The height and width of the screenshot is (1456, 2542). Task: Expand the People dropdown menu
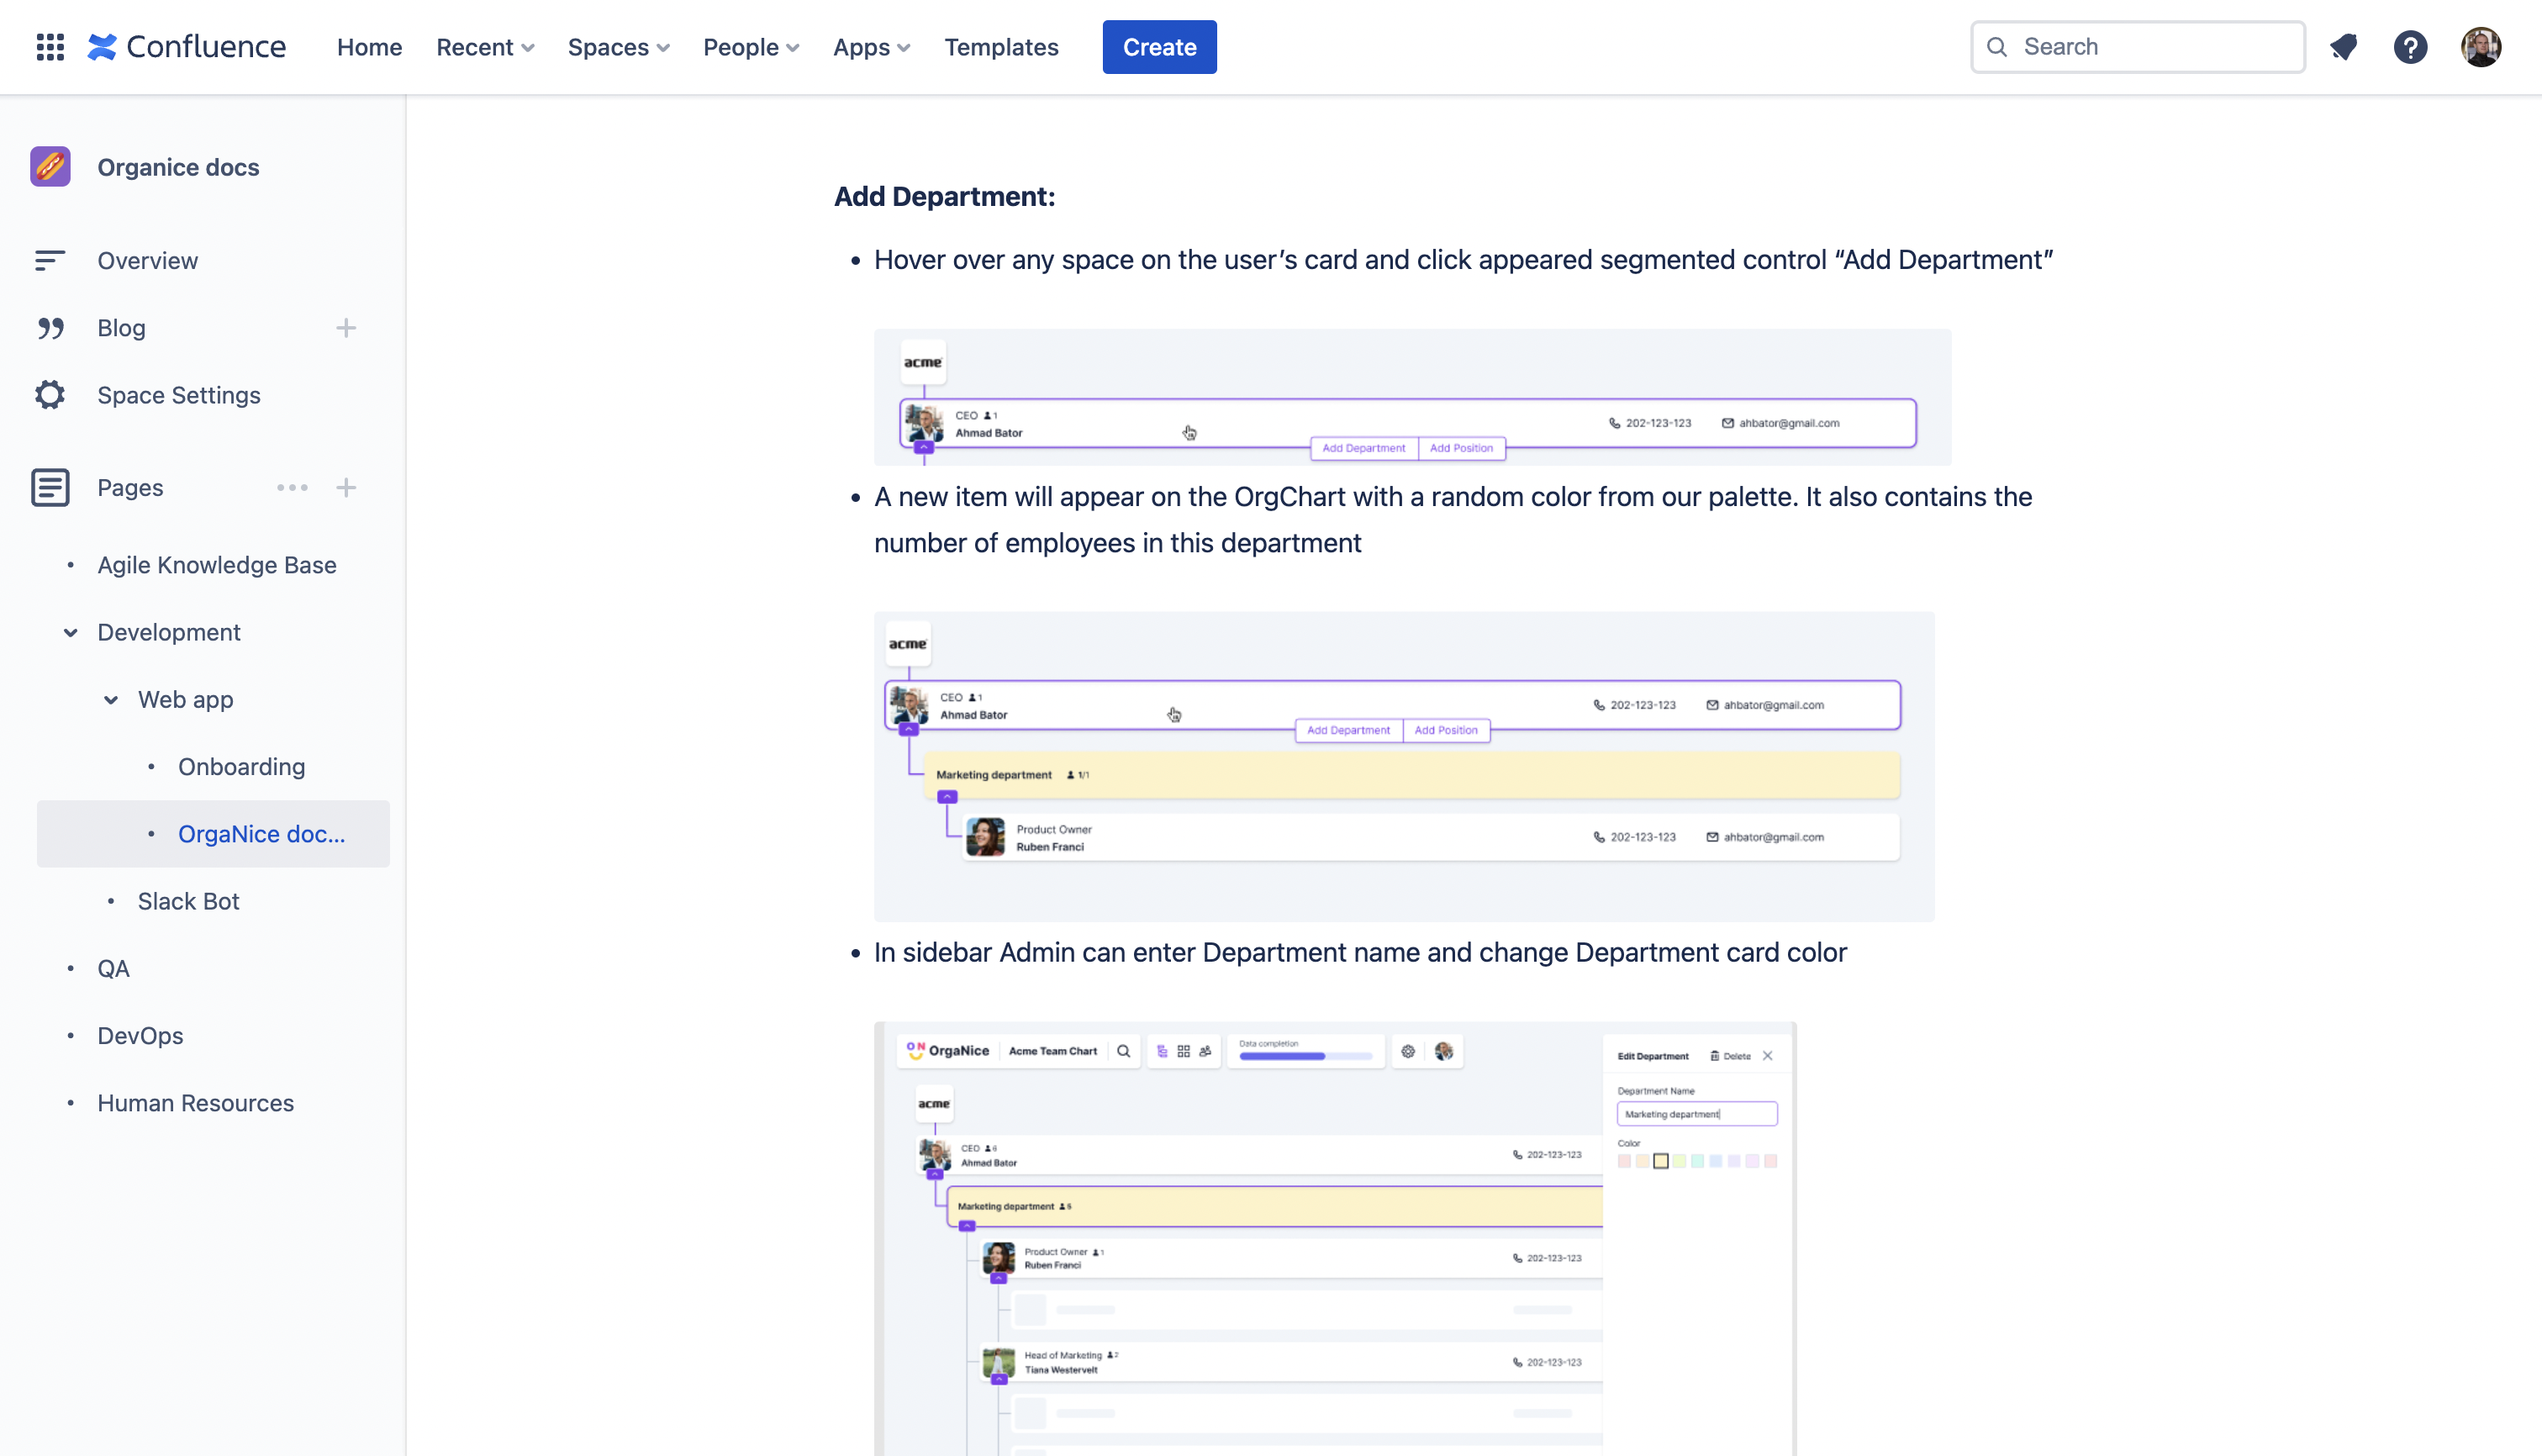[x=750, y=47]
